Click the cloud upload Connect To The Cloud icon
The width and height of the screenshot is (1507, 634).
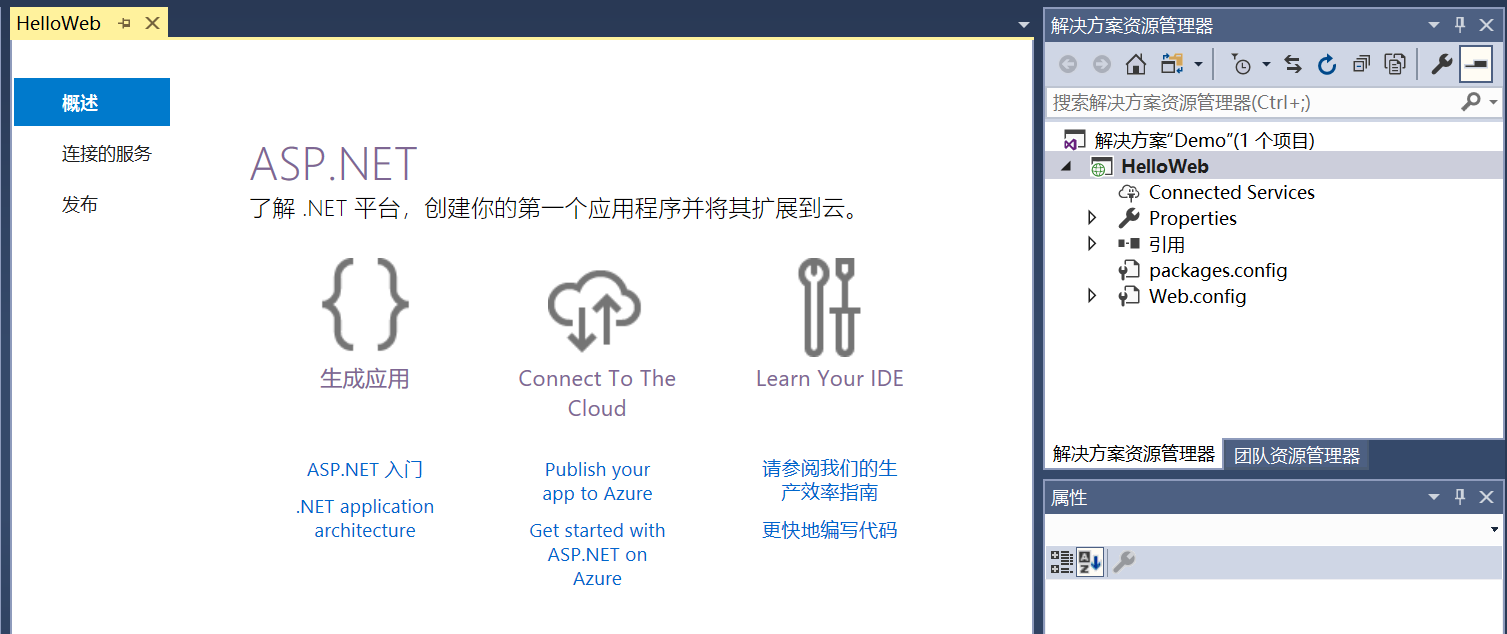(594, 311)
